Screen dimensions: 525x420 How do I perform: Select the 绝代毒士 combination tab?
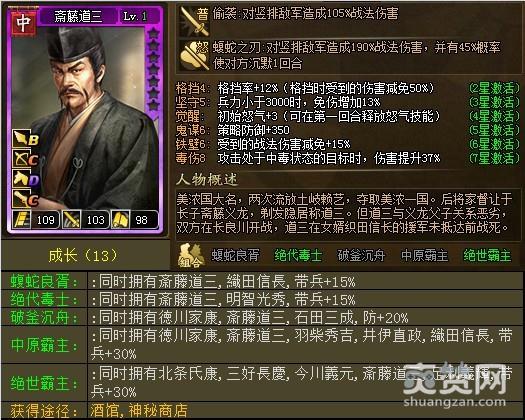point(298,256)
